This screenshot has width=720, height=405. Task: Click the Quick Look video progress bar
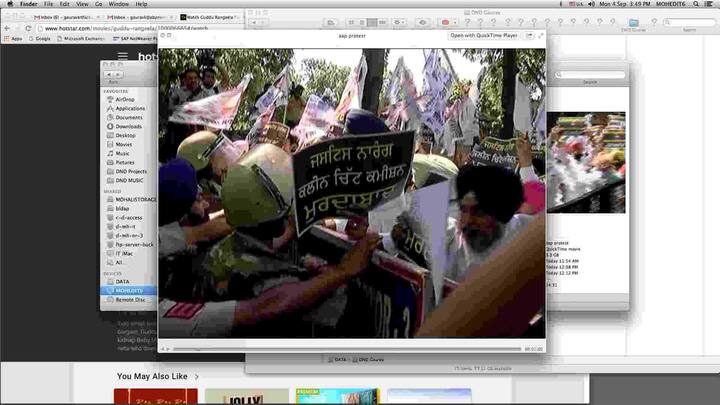(x=347, y=349)
